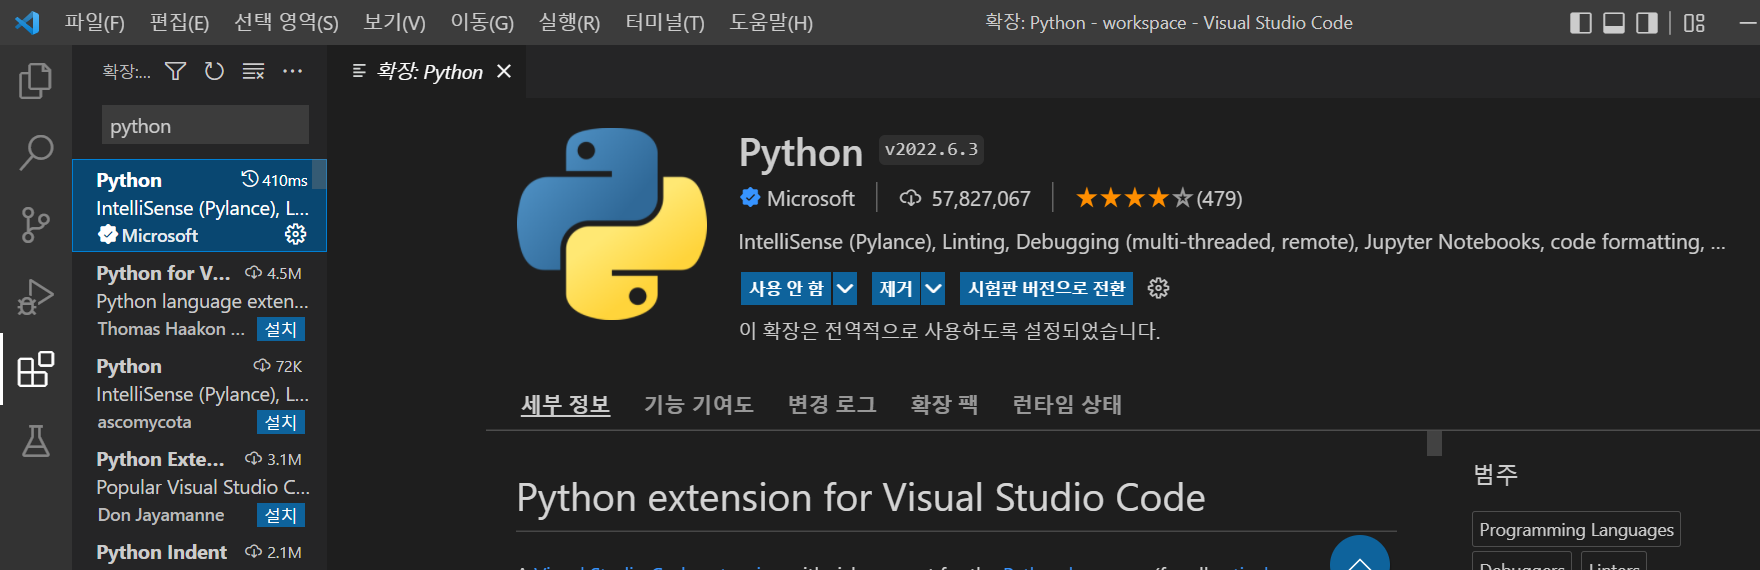Click Programming Languages category tag

click(1576, 530)
